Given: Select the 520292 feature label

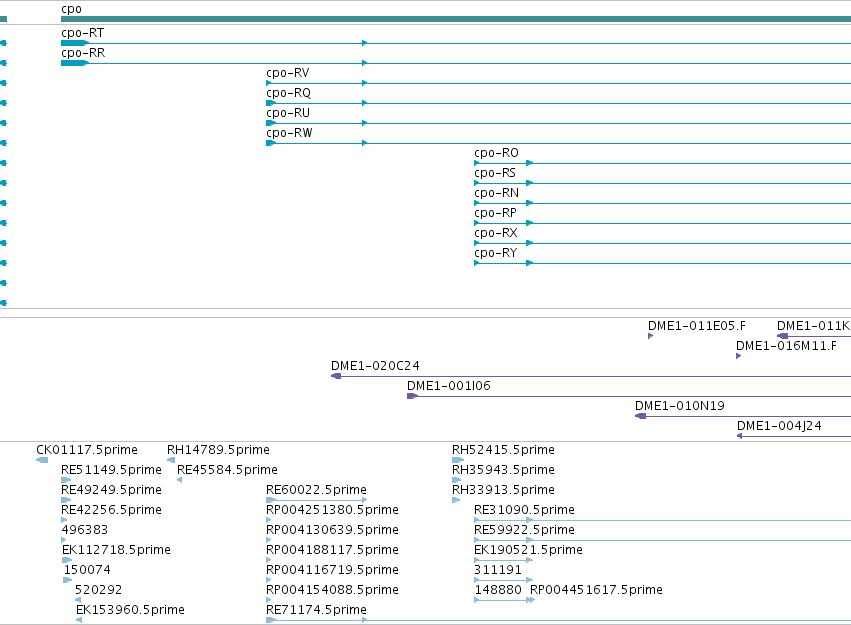Looking at the screenshot, I should [x=98, y=590].
